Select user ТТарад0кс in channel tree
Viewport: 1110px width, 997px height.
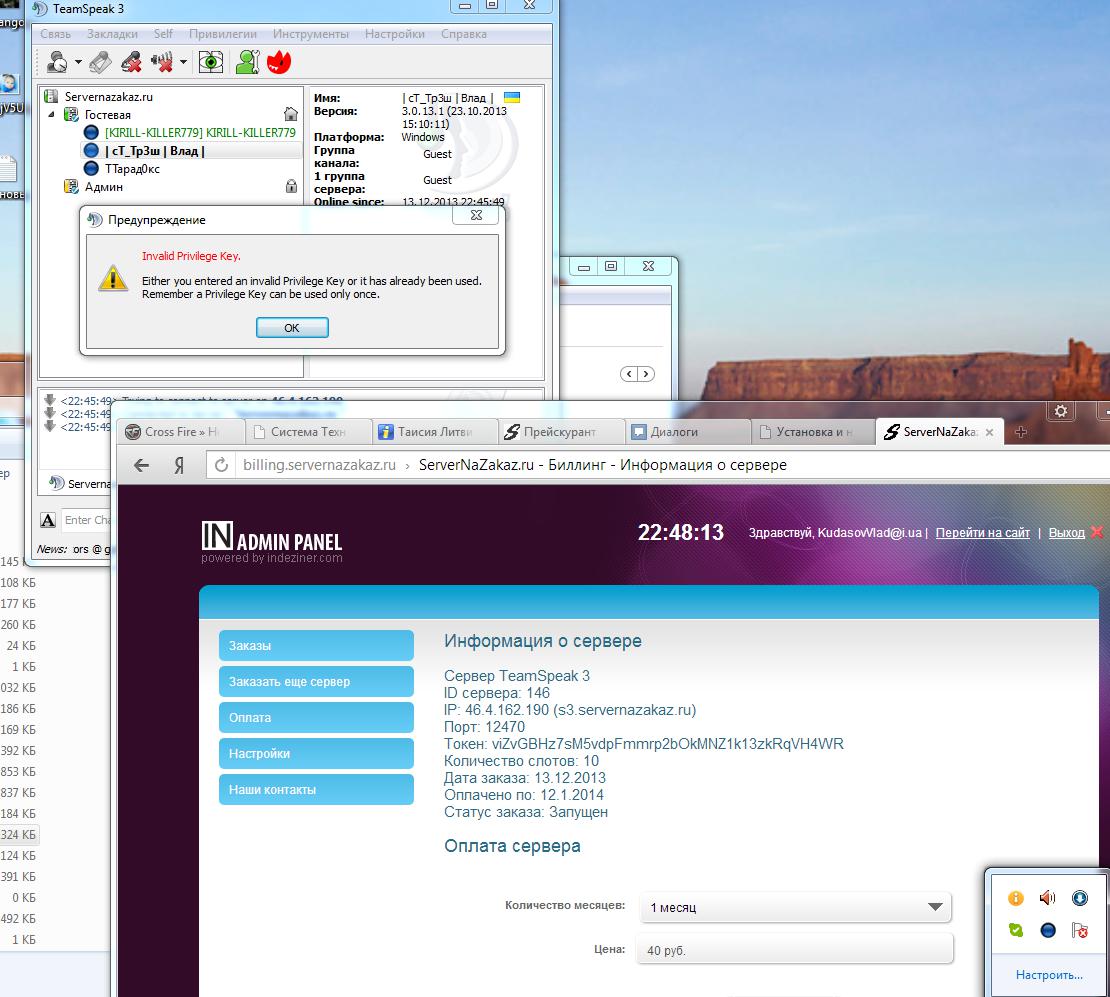(x=132, y=169)
